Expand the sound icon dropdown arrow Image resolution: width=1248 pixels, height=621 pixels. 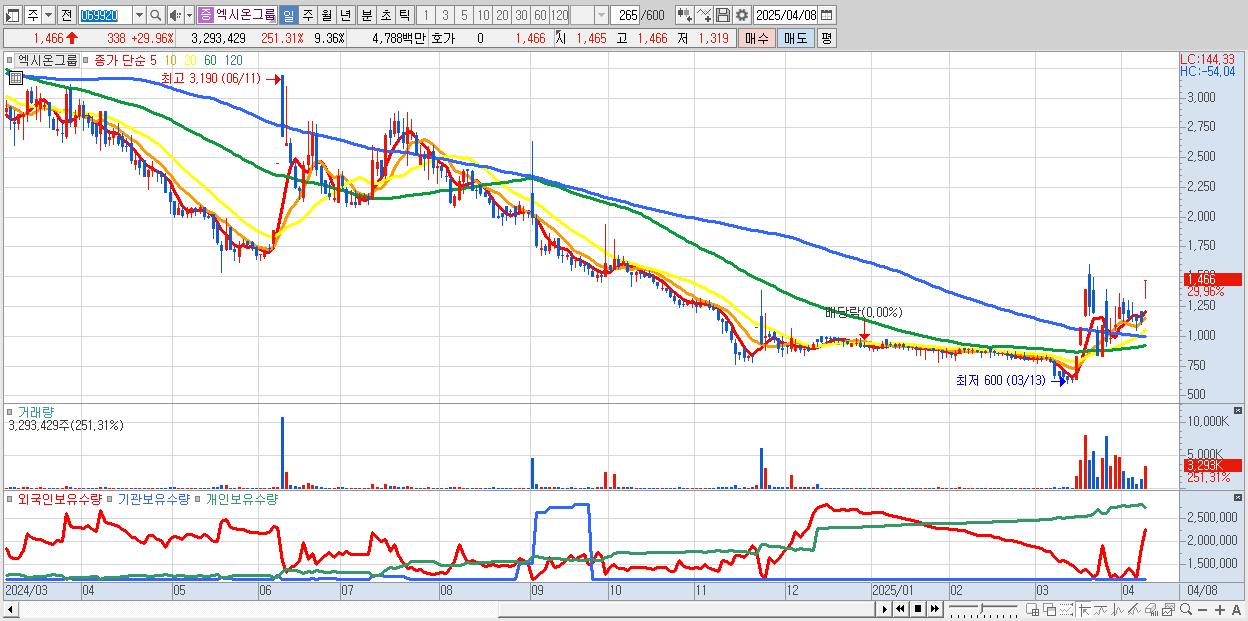188,15
